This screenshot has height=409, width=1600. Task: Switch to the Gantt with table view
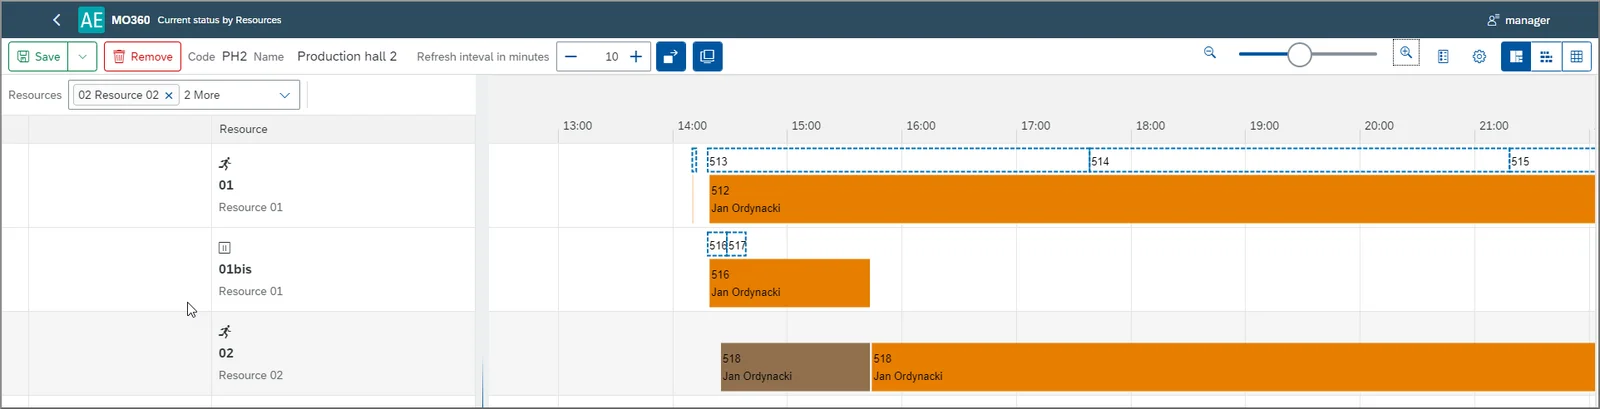1516,57
